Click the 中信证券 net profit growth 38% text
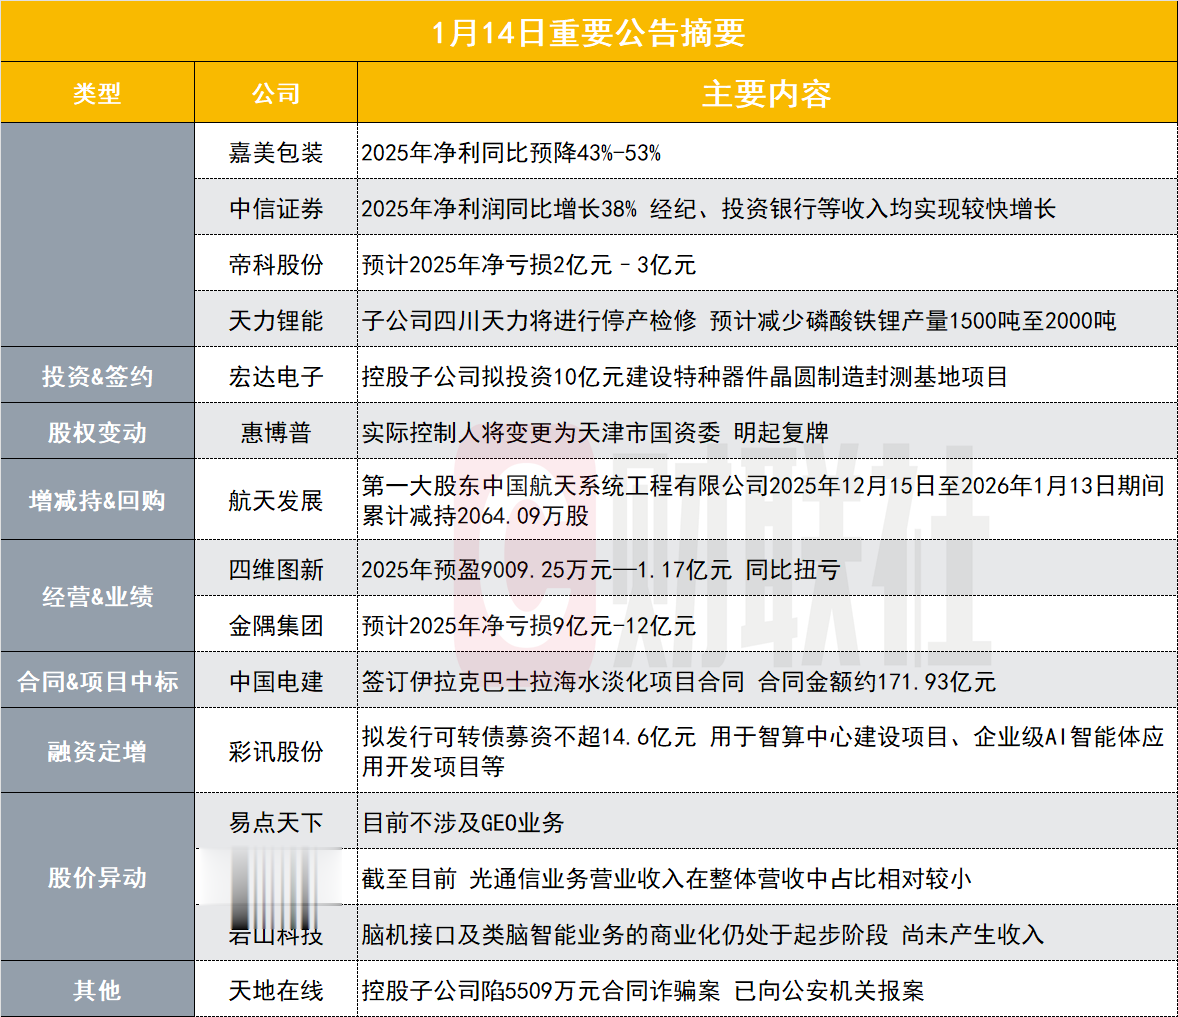Image resolution: width=1178 pixels, height=1017 pixels. coord(708,209)
